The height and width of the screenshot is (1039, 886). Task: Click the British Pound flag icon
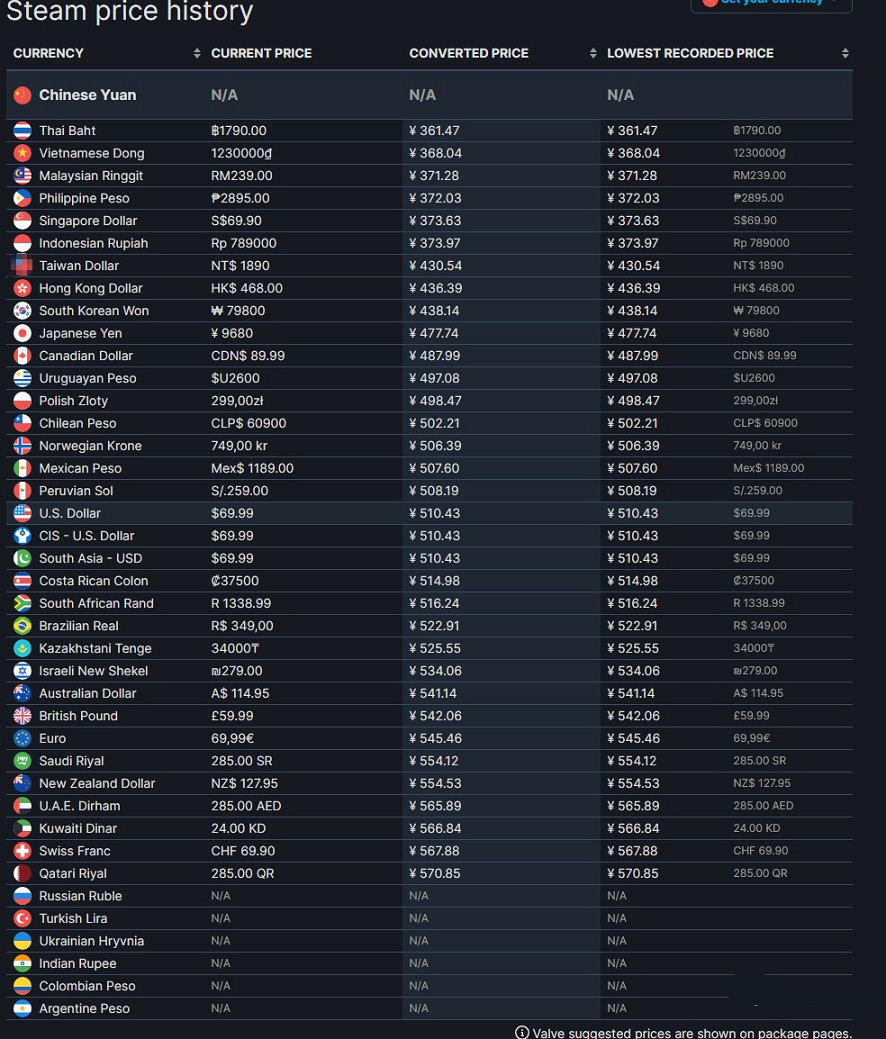[22, 716]
